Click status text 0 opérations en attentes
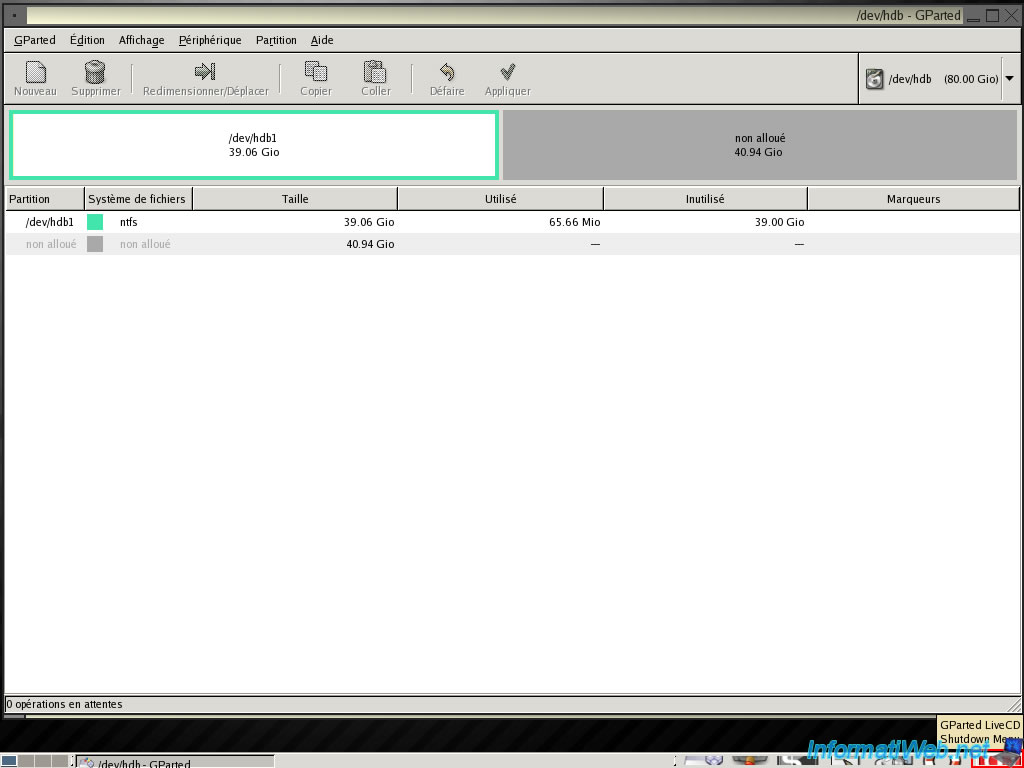 [64, 704]
